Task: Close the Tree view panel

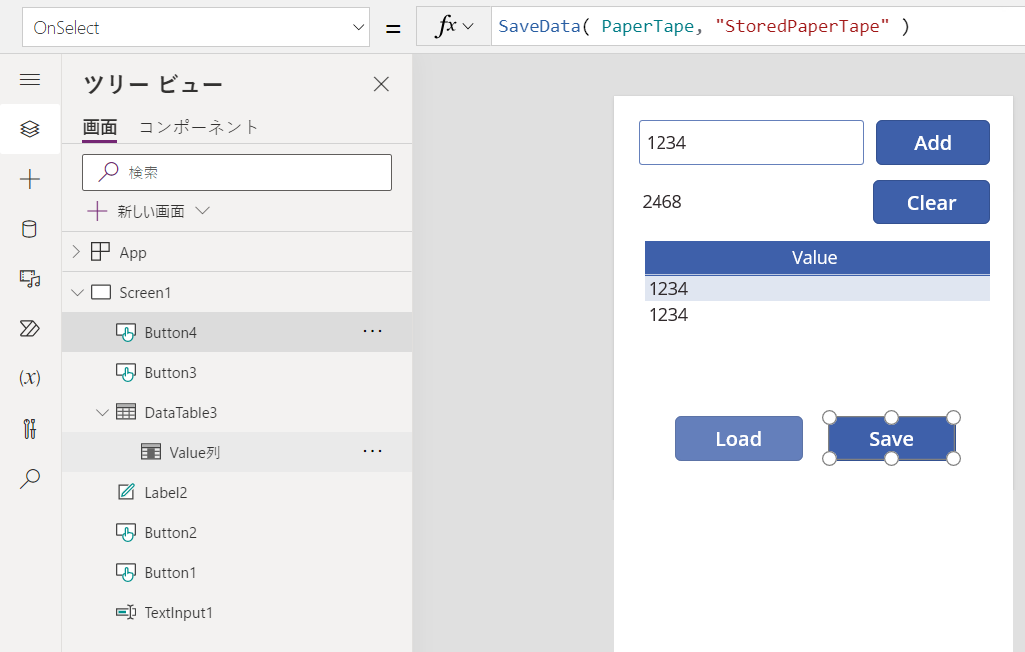Action: pos(381,84)
